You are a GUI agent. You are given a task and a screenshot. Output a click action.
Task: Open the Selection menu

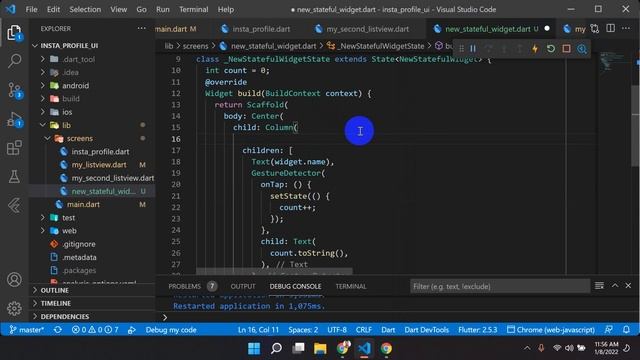click(x=85, y=9)
